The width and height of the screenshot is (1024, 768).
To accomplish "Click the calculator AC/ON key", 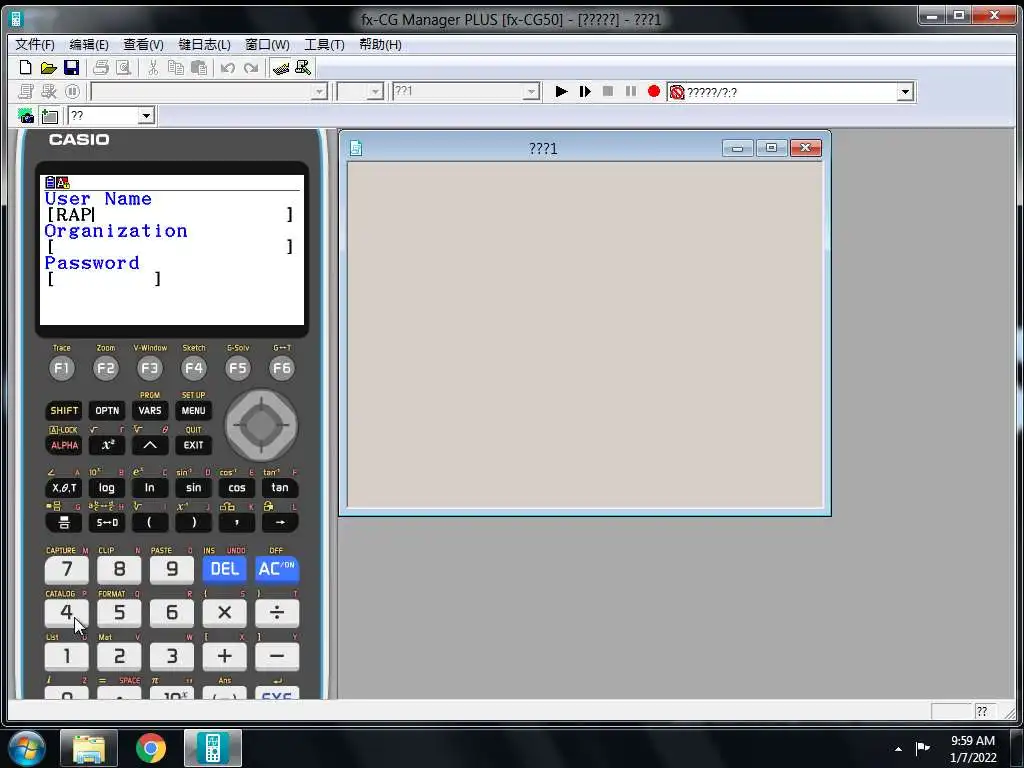I will pos(276,569).
